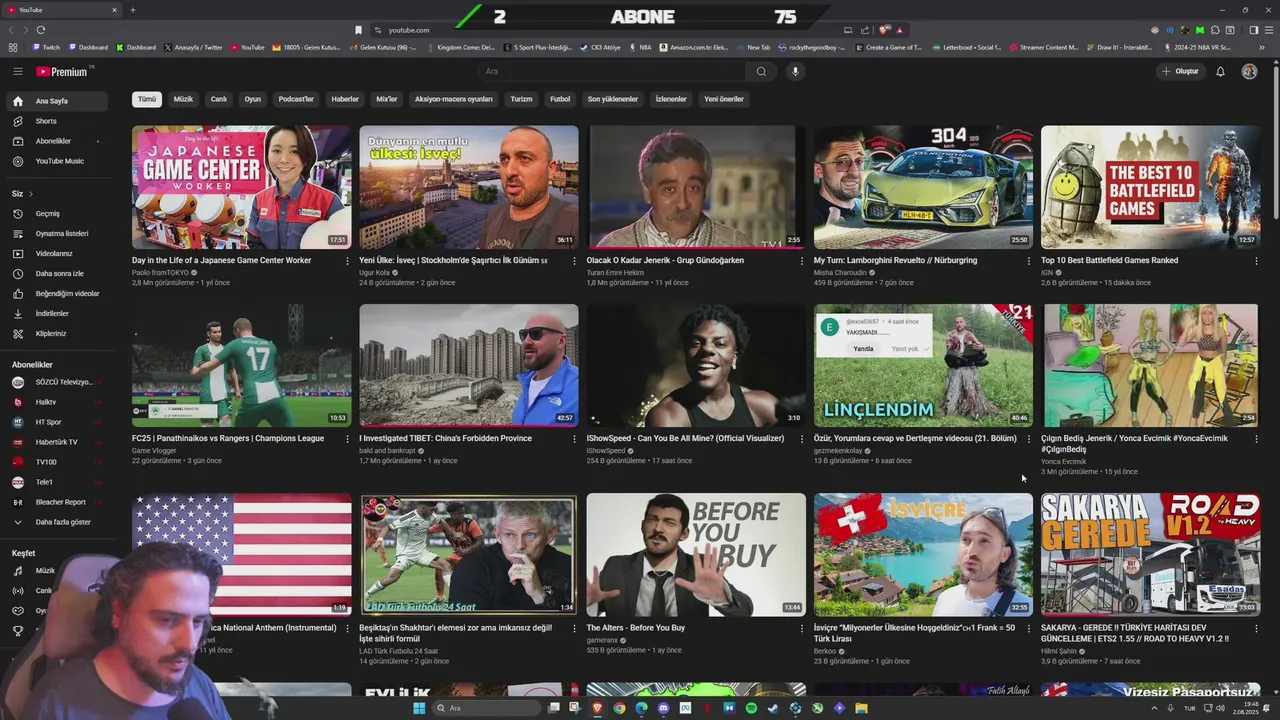Screen dimensions: 1280x720
Task: Open new browser tab plus button
Action: 132,10
